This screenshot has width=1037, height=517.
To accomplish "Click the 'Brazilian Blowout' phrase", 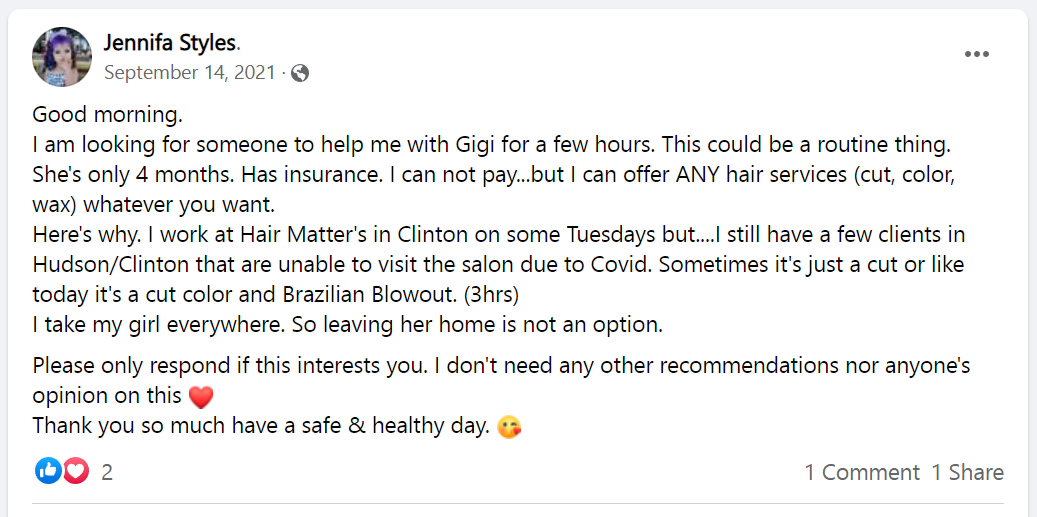I will tap(371, 296).
